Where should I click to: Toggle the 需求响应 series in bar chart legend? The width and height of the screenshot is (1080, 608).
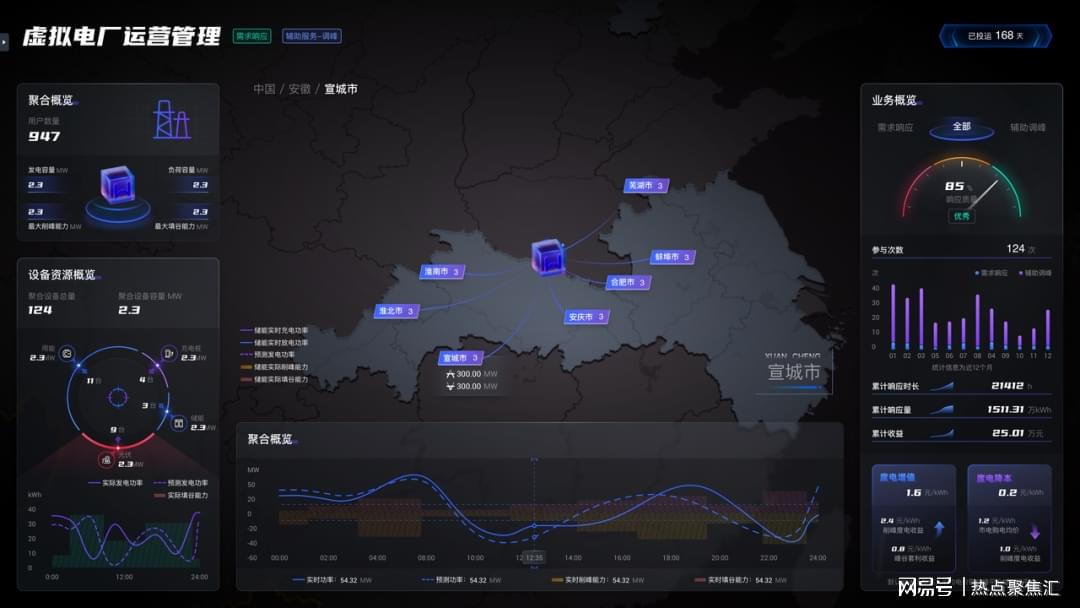click(x=992, y=272)
